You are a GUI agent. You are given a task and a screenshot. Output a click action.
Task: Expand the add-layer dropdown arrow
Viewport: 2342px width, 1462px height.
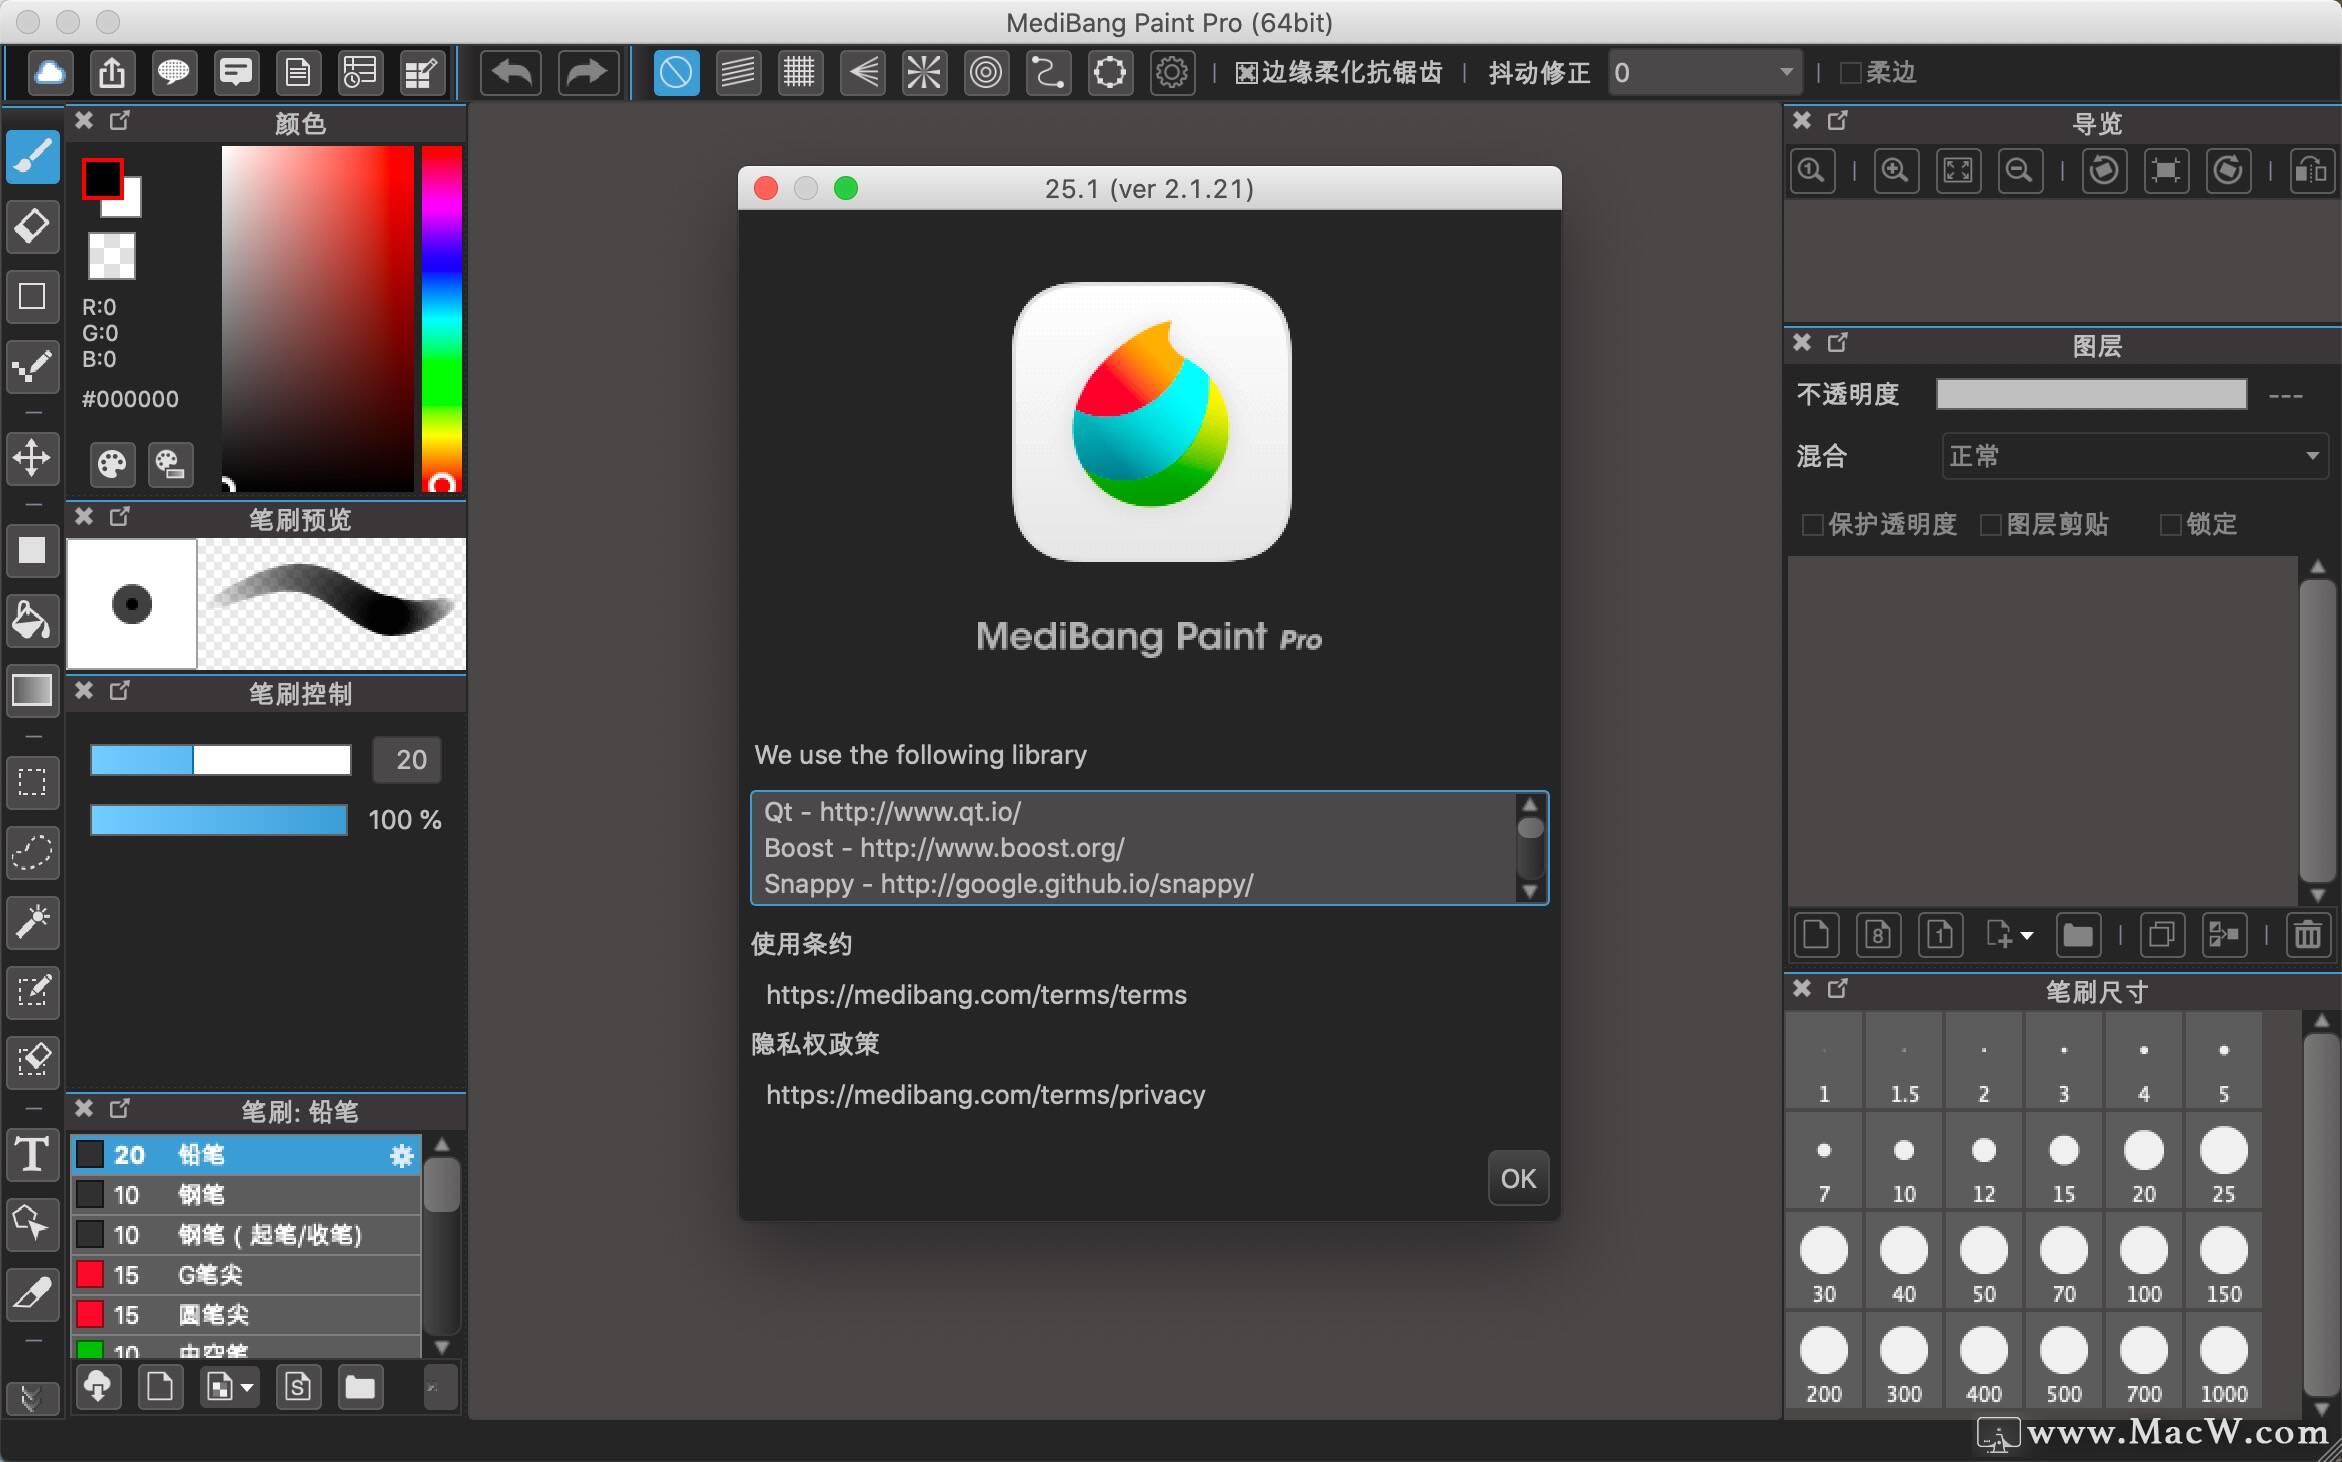coord(2027,936)
